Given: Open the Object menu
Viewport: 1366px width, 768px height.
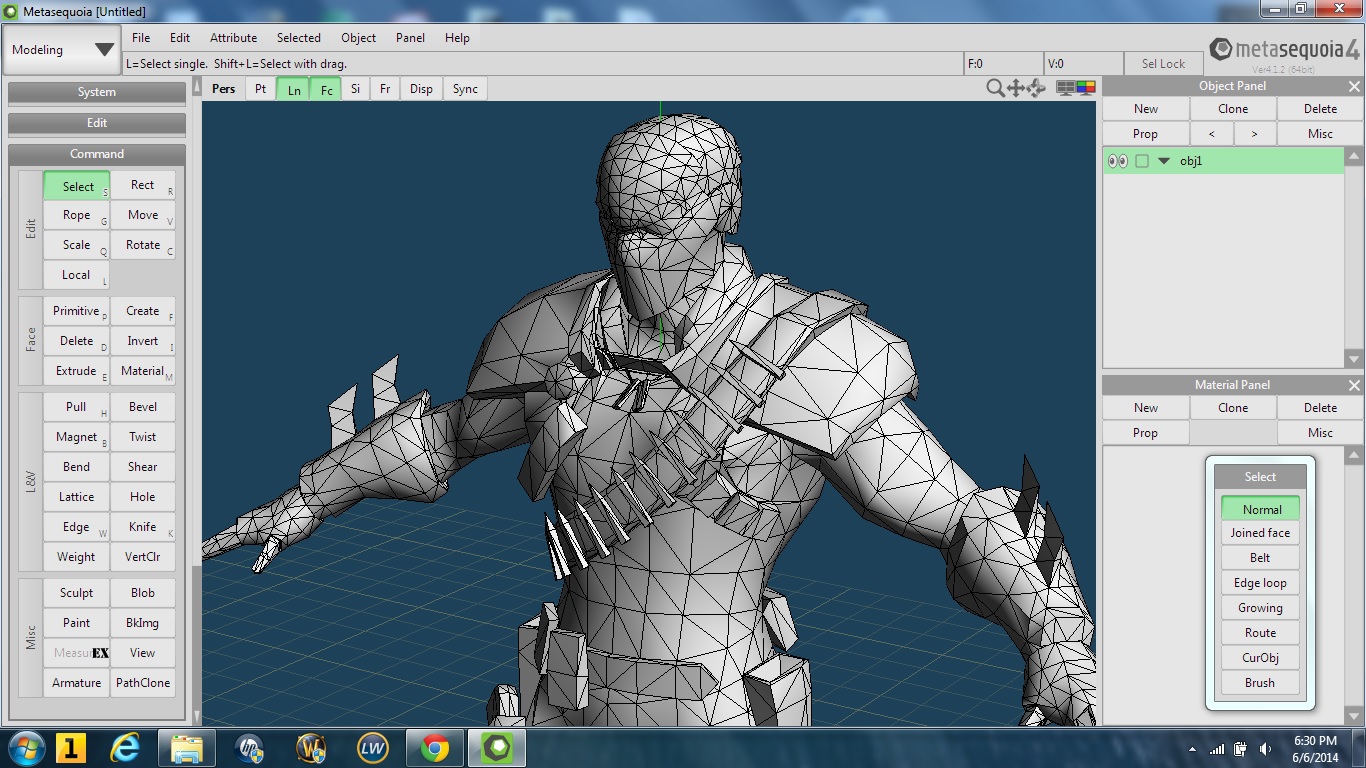Looking at the screenshot, I should [x=358, y=38].
